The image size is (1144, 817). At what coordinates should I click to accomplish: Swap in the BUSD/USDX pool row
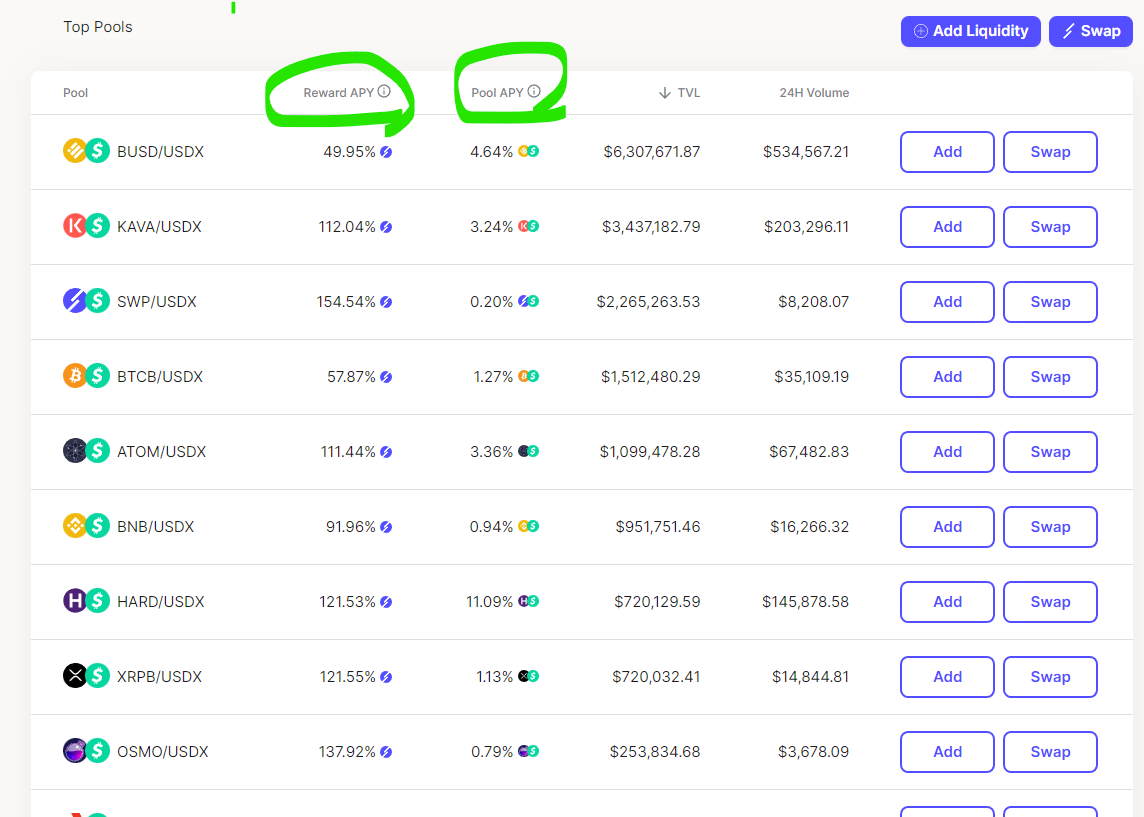point(1050,152)
